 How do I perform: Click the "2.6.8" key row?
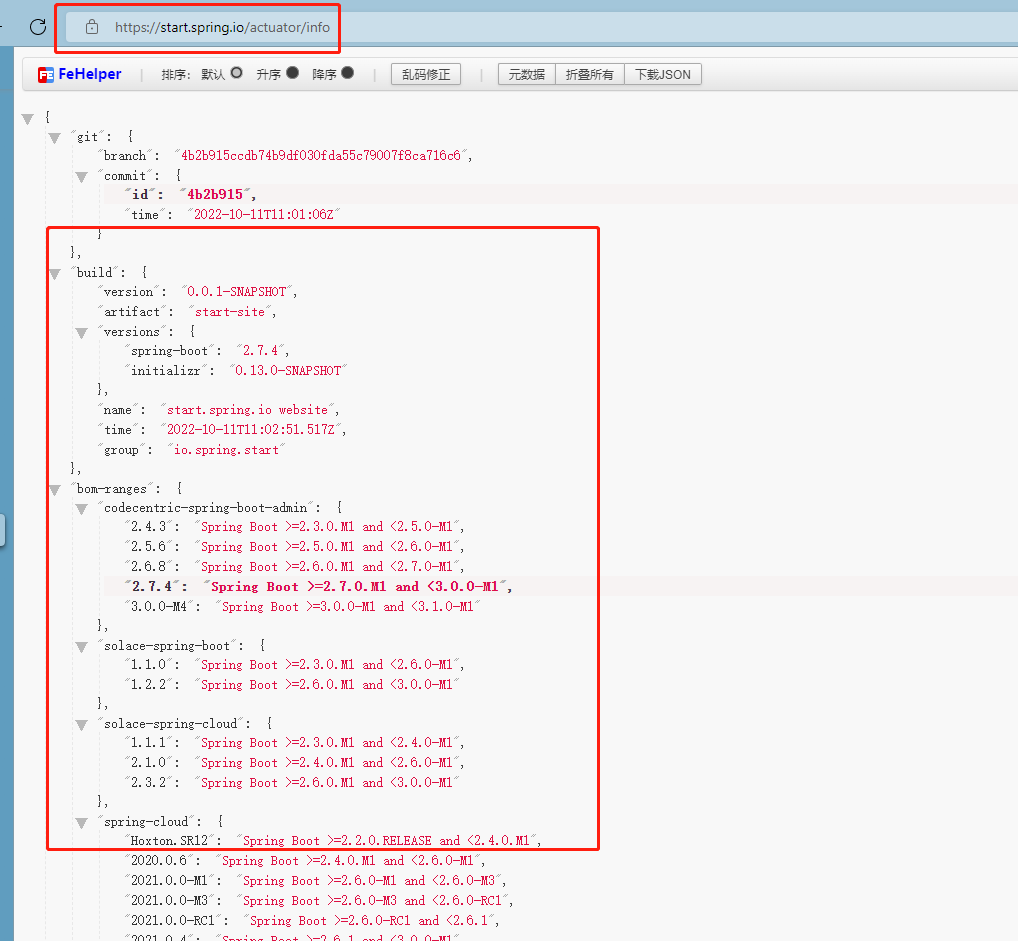[149, 567]
